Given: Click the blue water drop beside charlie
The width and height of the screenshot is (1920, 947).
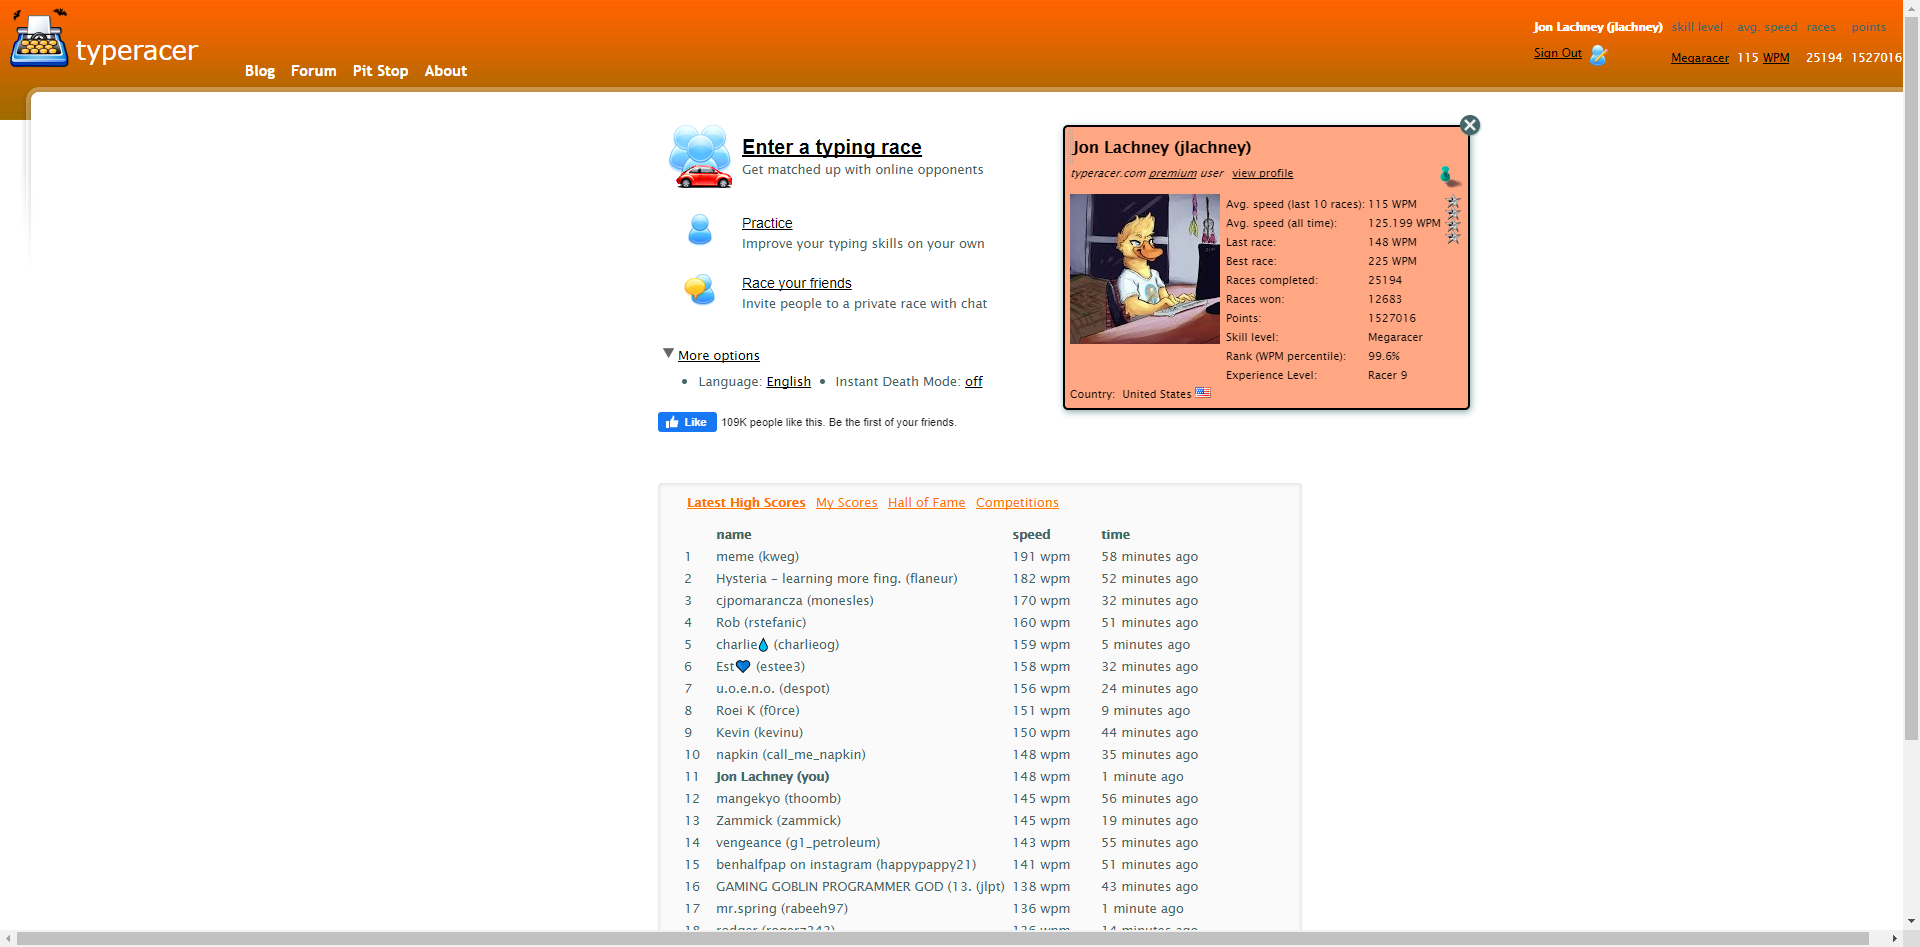Looking at the screenshot, I should pyautogui.click(x=763, y=645).
